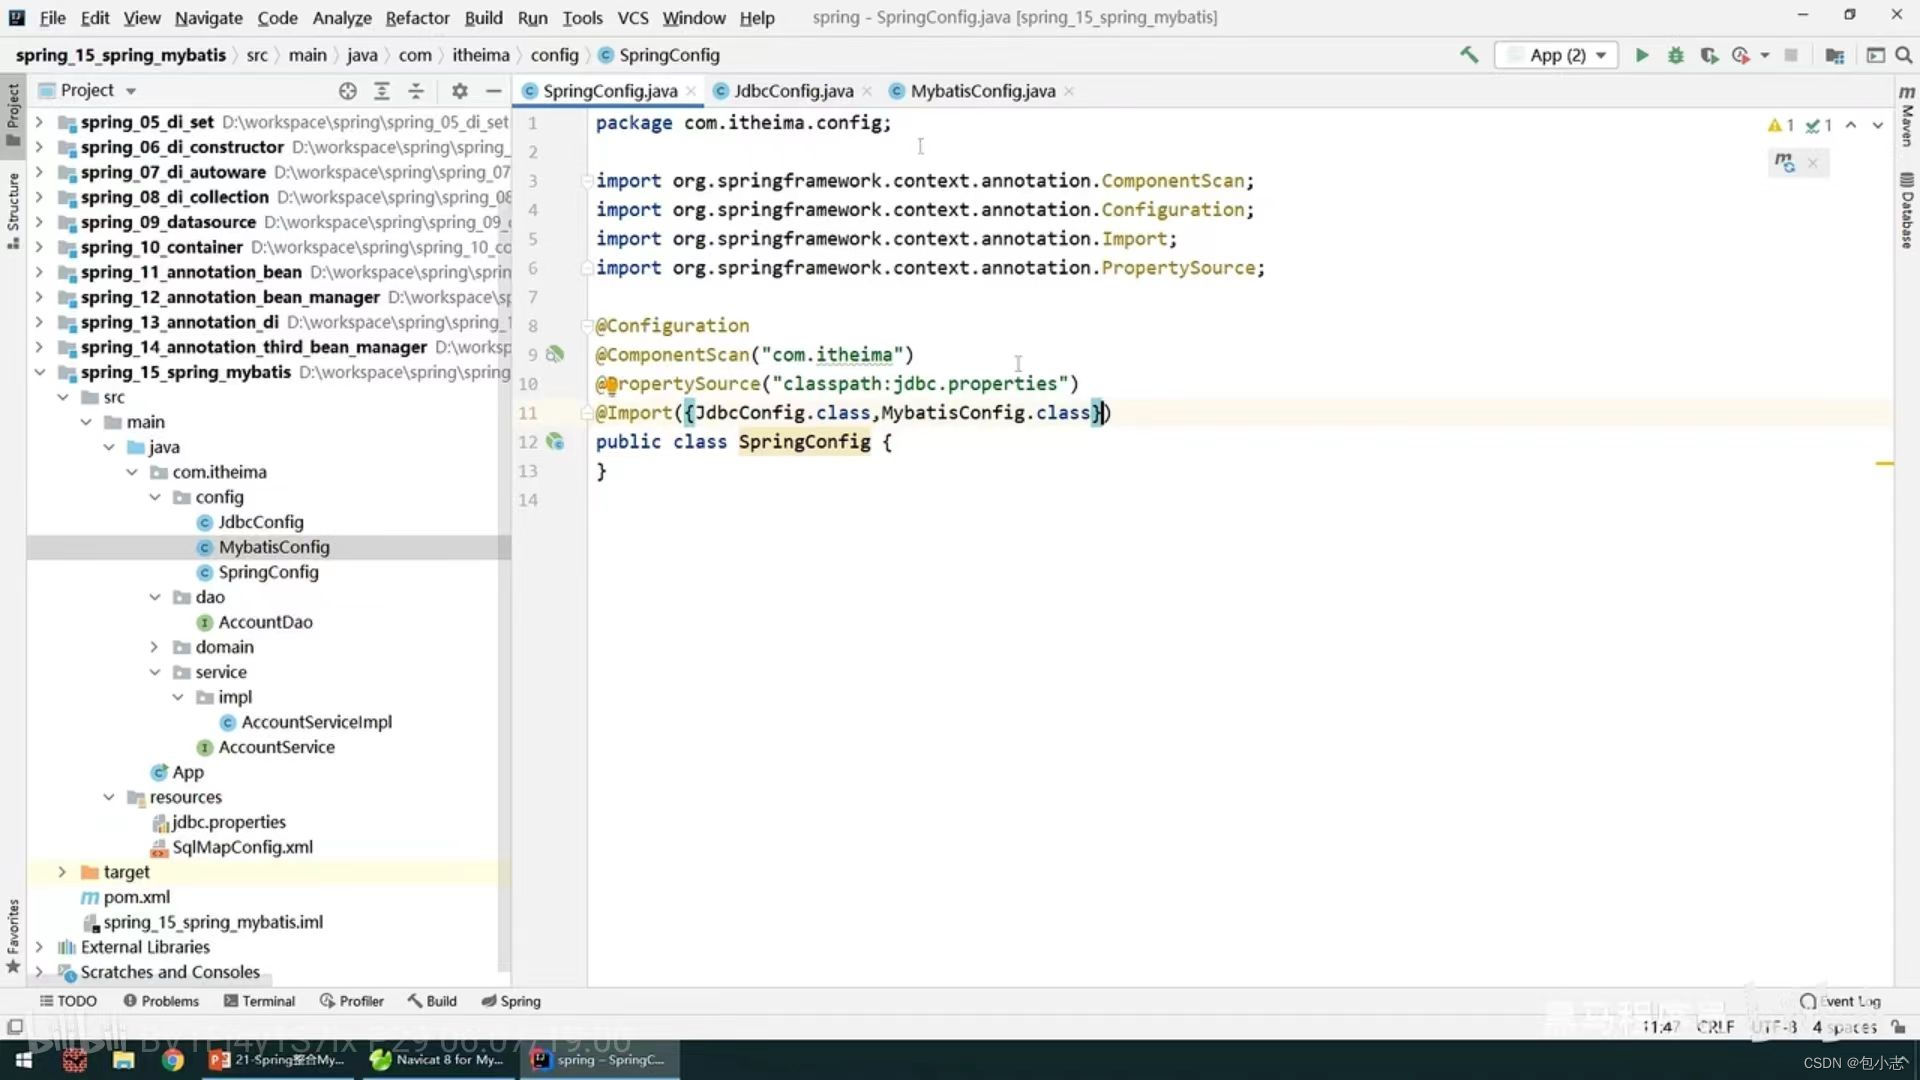
Task: Open Chrome from the taskbar
Action: (x=173, y=1060)
